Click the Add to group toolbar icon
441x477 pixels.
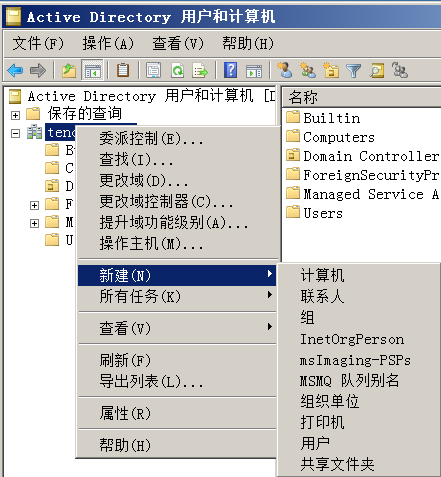[x=400, y=70]
